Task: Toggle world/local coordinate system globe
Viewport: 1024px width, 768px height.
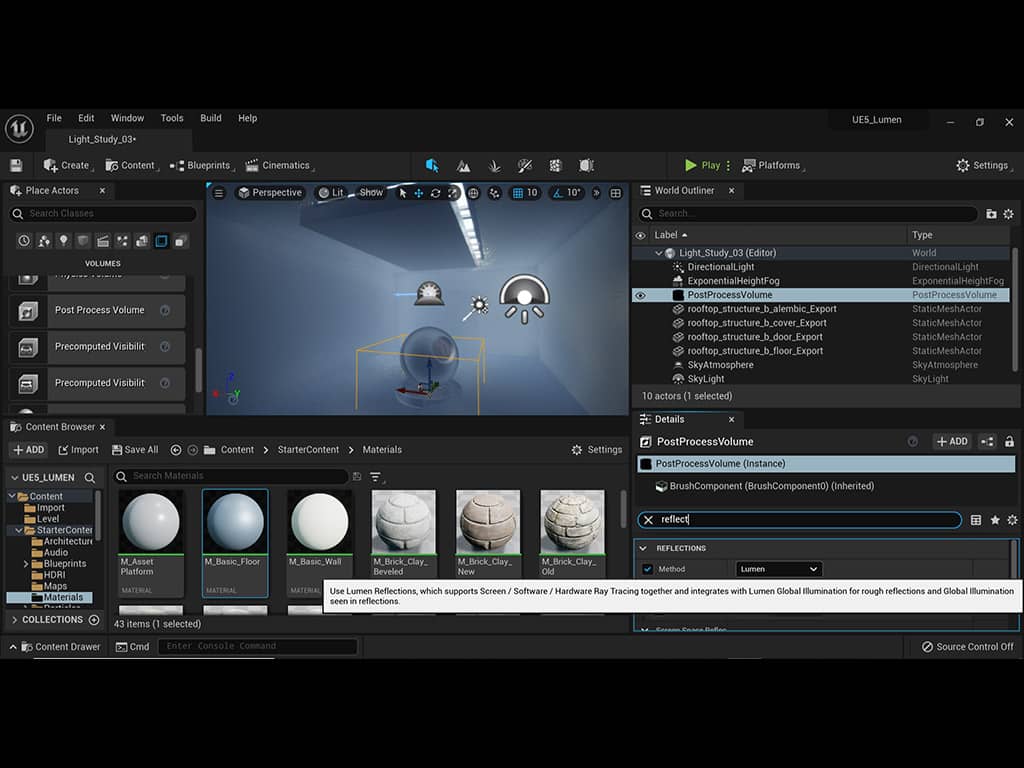Action: tap(473, 193)
